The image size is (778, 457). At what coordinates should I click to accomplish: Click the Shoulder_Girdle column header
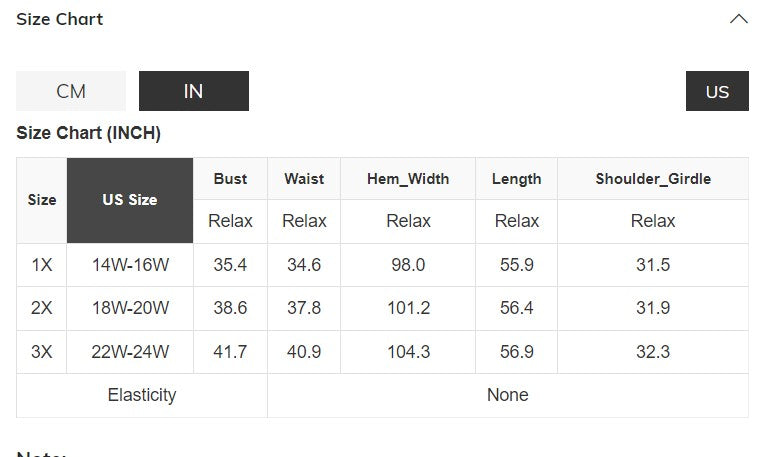coord(653,179)
